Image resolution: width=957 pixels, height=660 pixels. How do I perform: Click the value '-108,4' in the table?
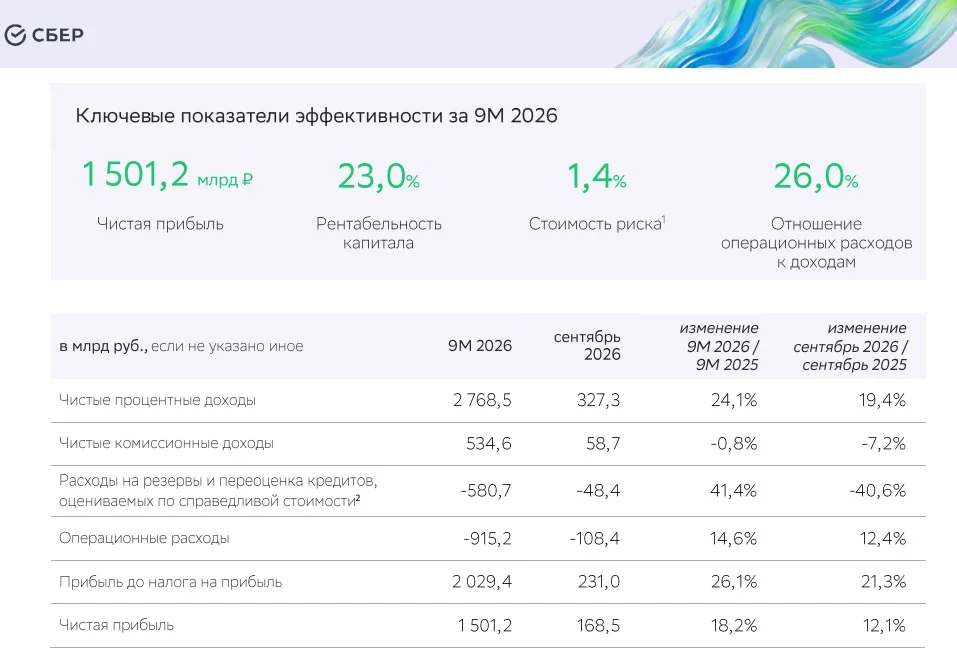[594, 539]
